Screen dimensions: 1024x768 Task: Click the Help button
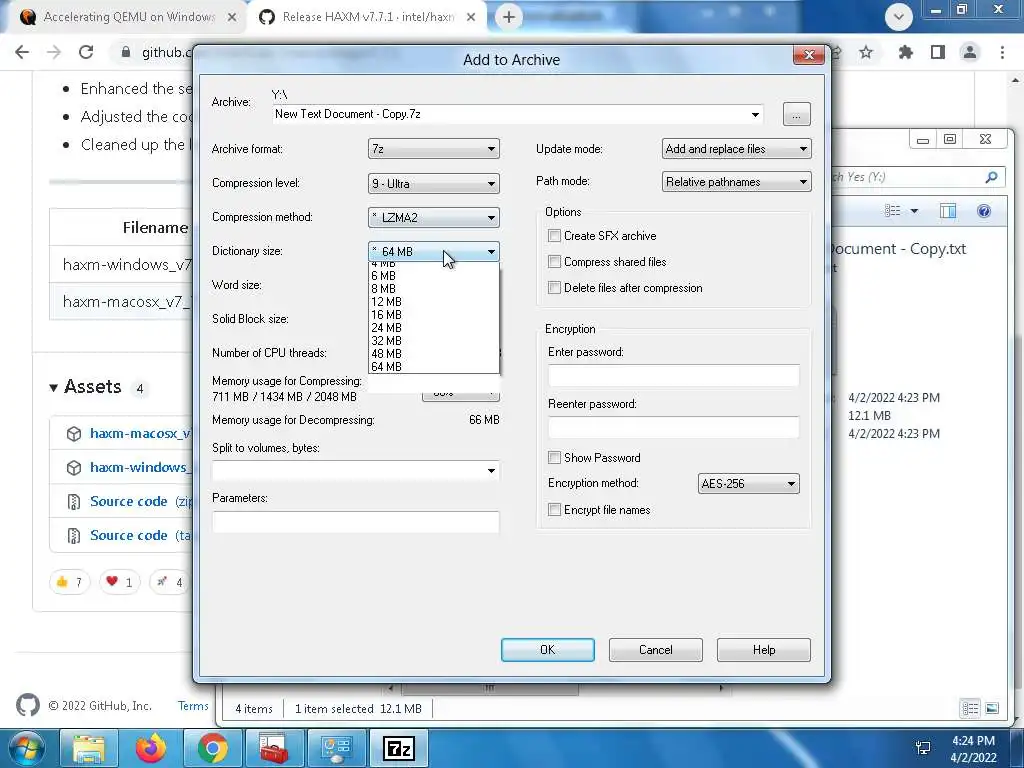(x=763, y=650)
